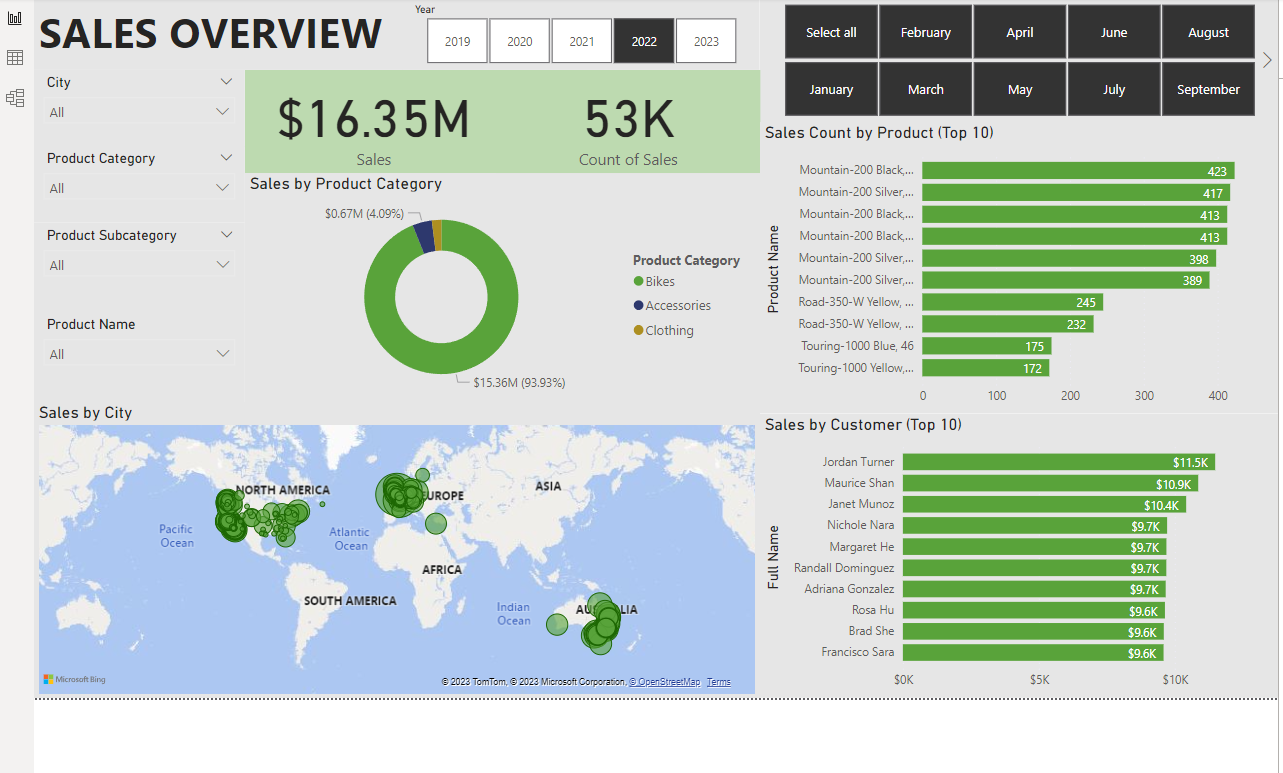Click the Select all month tile
This screenshot has height=773, width=1283.
pyautogui.click(x=831, y=32)
